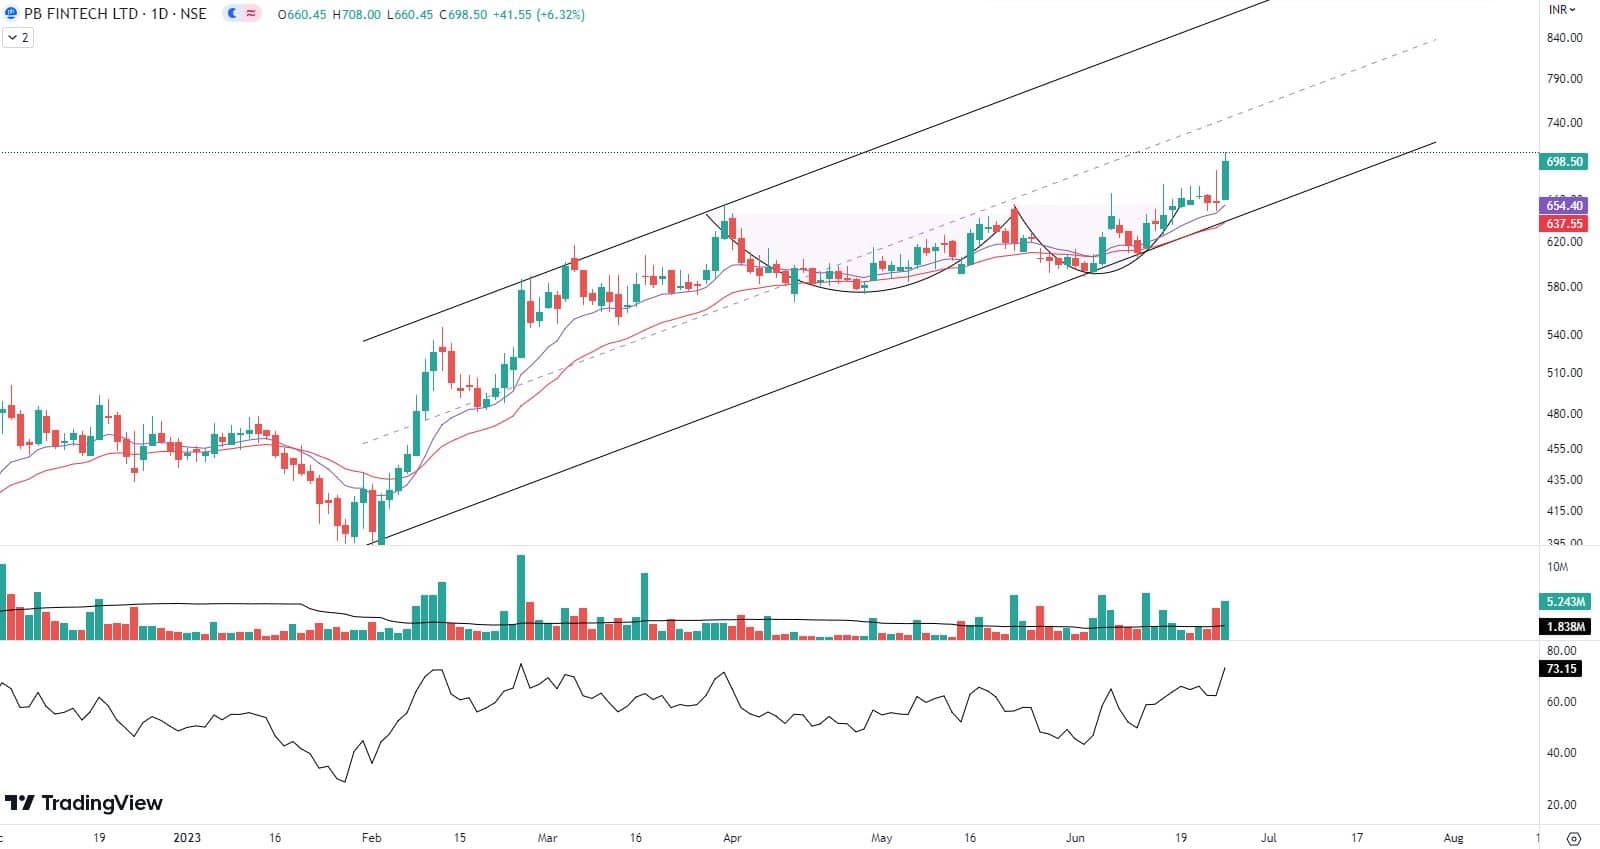Open chart settings hexagon gear icon
Screen dimensions: 1600x849
coord(1574,838)
